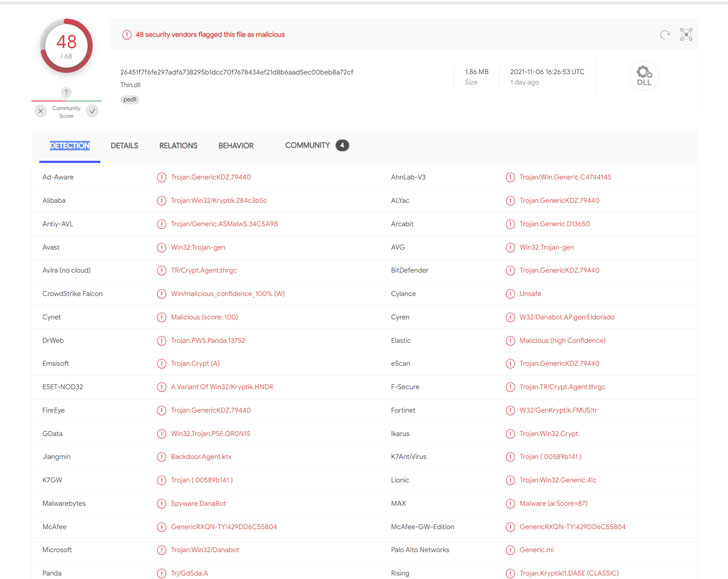Click Trojan:Win32/Danabot detection result
Image resolution: width=728 pixels, height=579 pixels.
tap(205, 550)
